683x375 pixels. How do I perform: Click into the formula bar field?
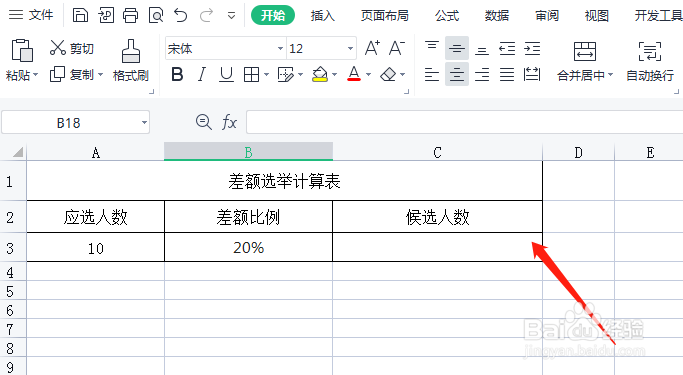tap(464, 122)
